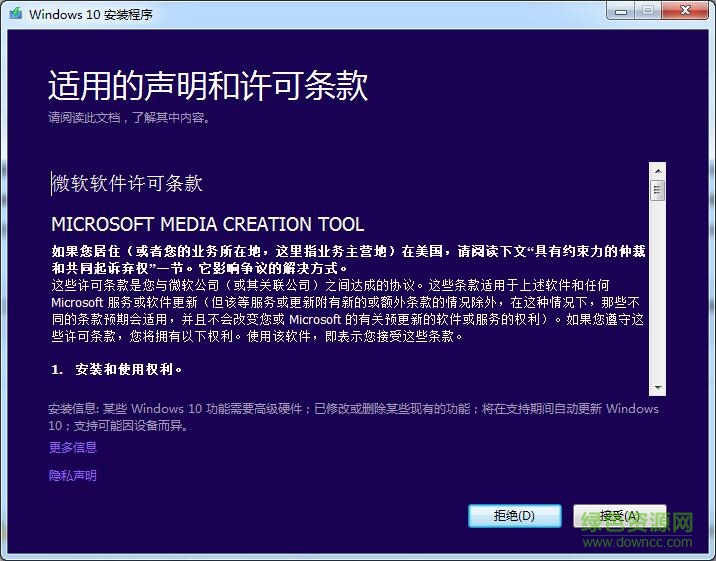Click the license text scrollbar thumb

pyautogui.click(x=658, y=190)
